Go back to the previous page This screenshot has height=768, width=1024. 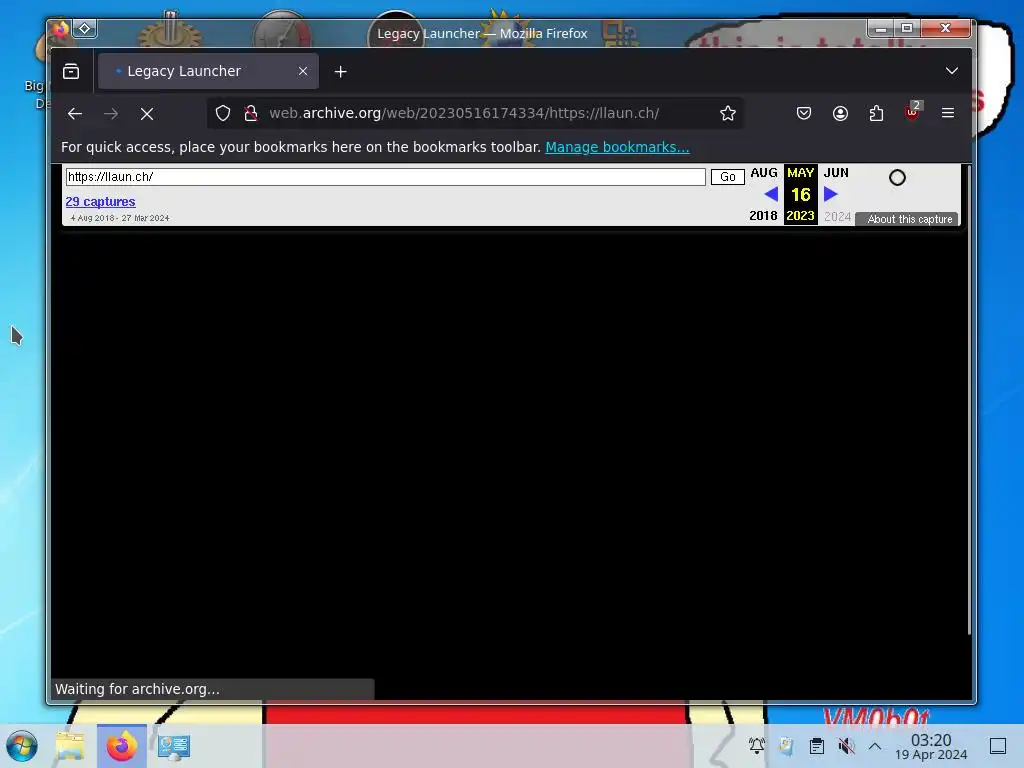point(75,114)
